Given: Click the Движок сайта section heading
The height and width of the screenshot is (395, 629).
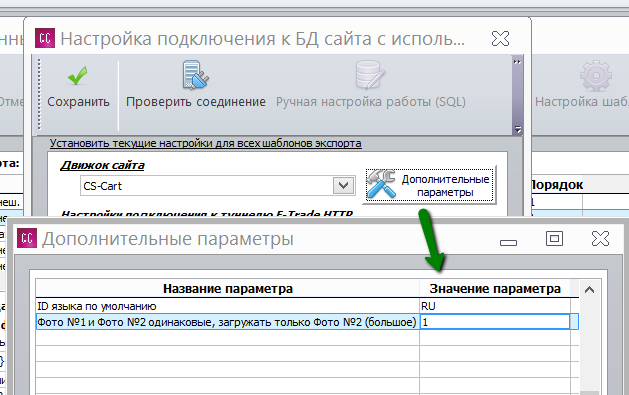Looking at the screenshot, I should pos(102,165).
